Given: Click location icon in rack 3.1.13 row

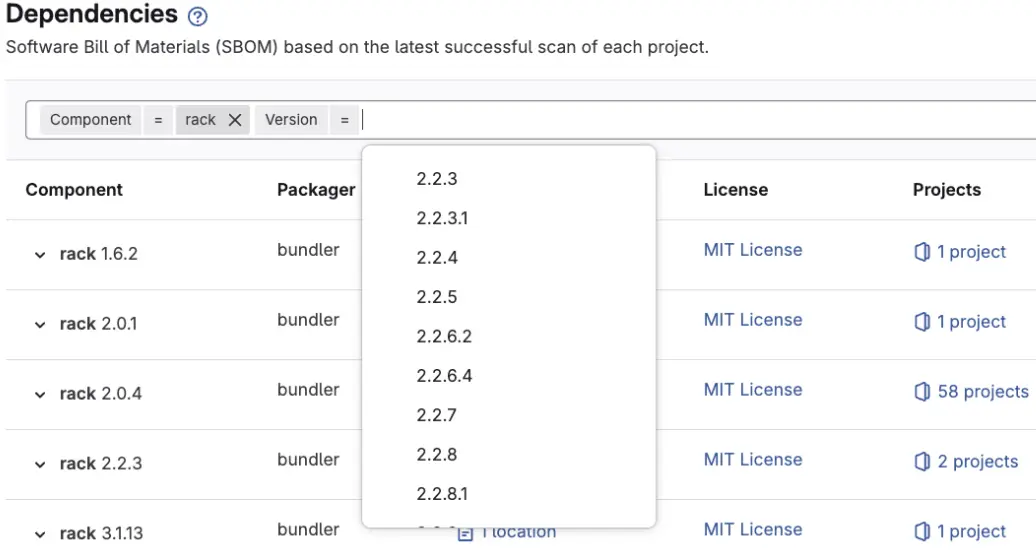Looking at the screenshot, I should coord(465,533).
